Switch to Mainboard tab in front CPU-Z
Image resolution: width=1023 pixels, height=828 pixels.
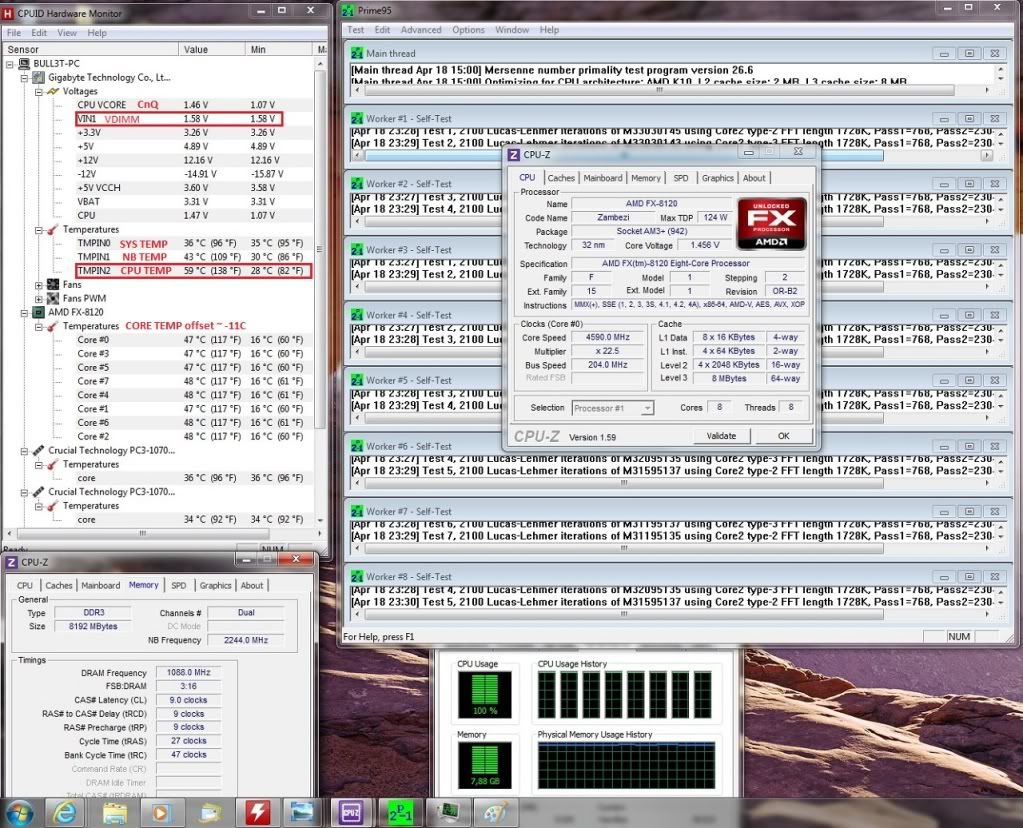[x=603, y=178]
